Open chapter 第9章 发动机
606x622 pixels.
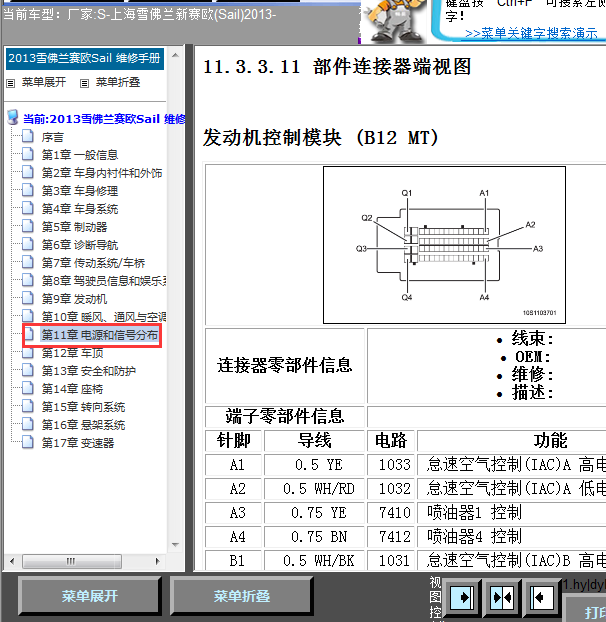coord(75,299)
